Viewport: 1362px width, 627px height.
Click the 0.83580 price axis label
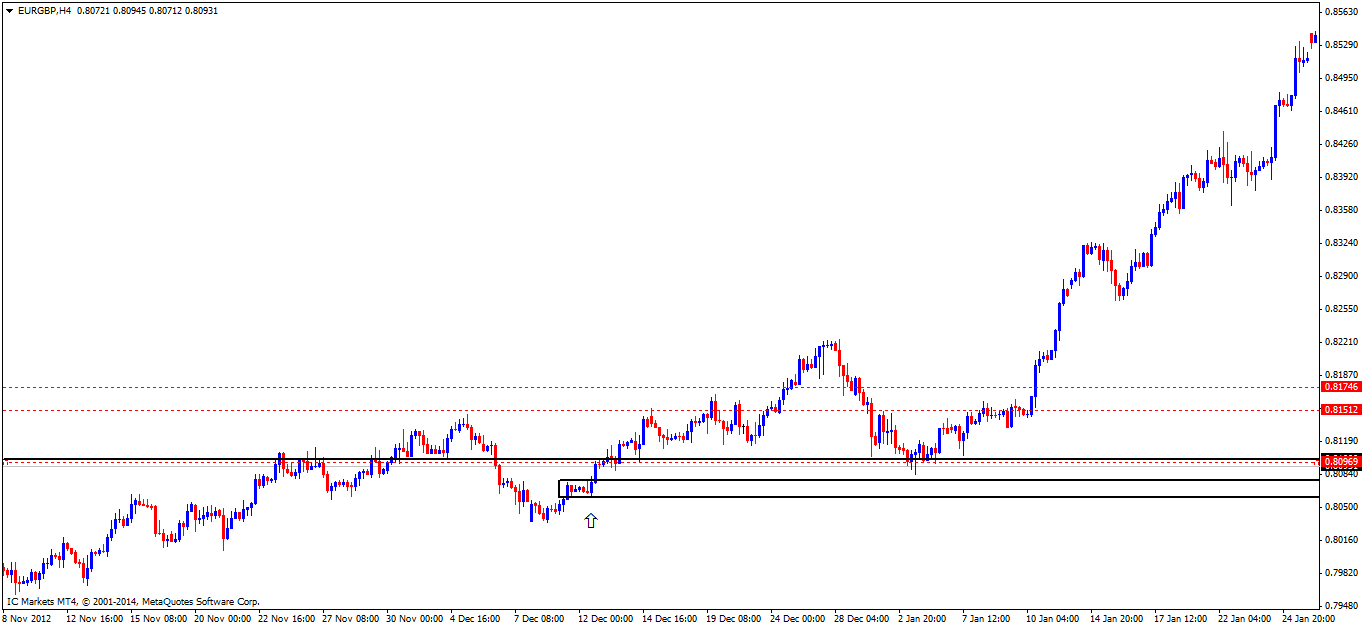pos(1341,210)
